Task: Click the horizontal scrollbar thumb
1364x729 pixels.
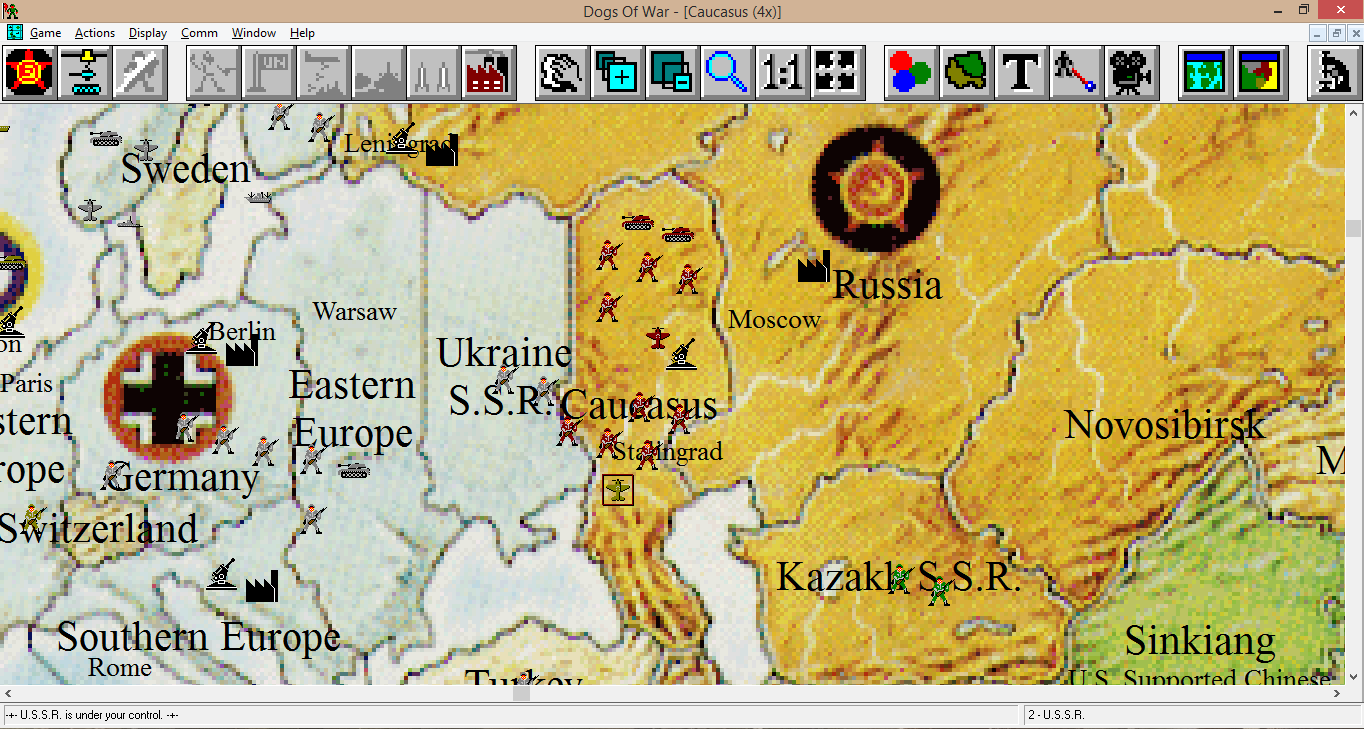Action: tap(521, 693)
